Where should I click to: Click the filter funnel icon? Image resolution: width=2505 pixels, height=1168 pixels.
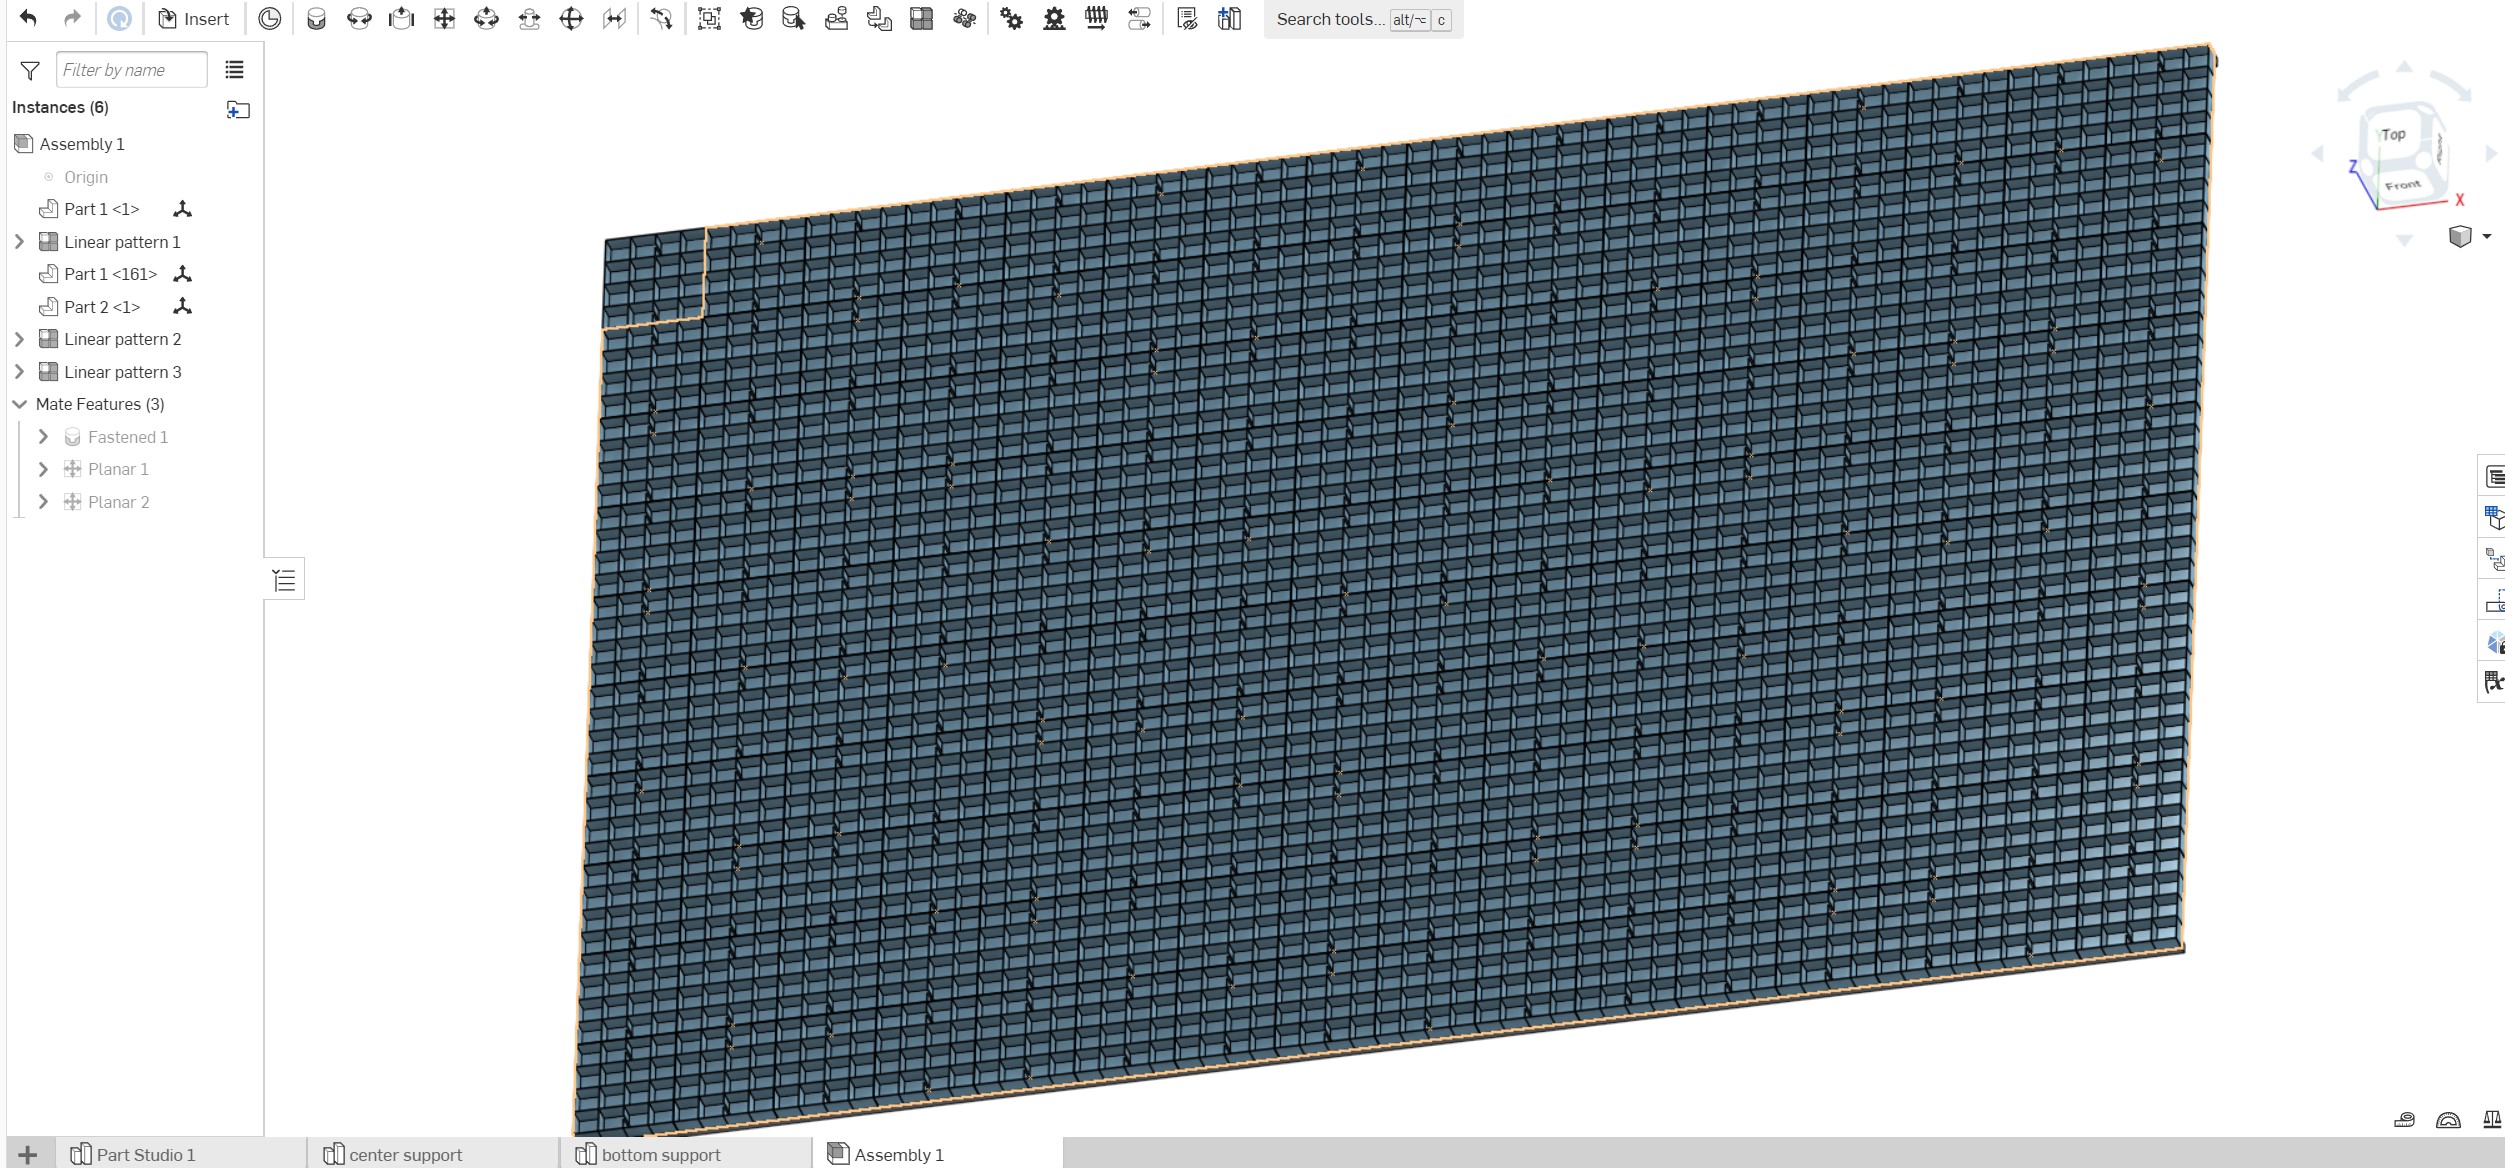click(x=30, y=70)
